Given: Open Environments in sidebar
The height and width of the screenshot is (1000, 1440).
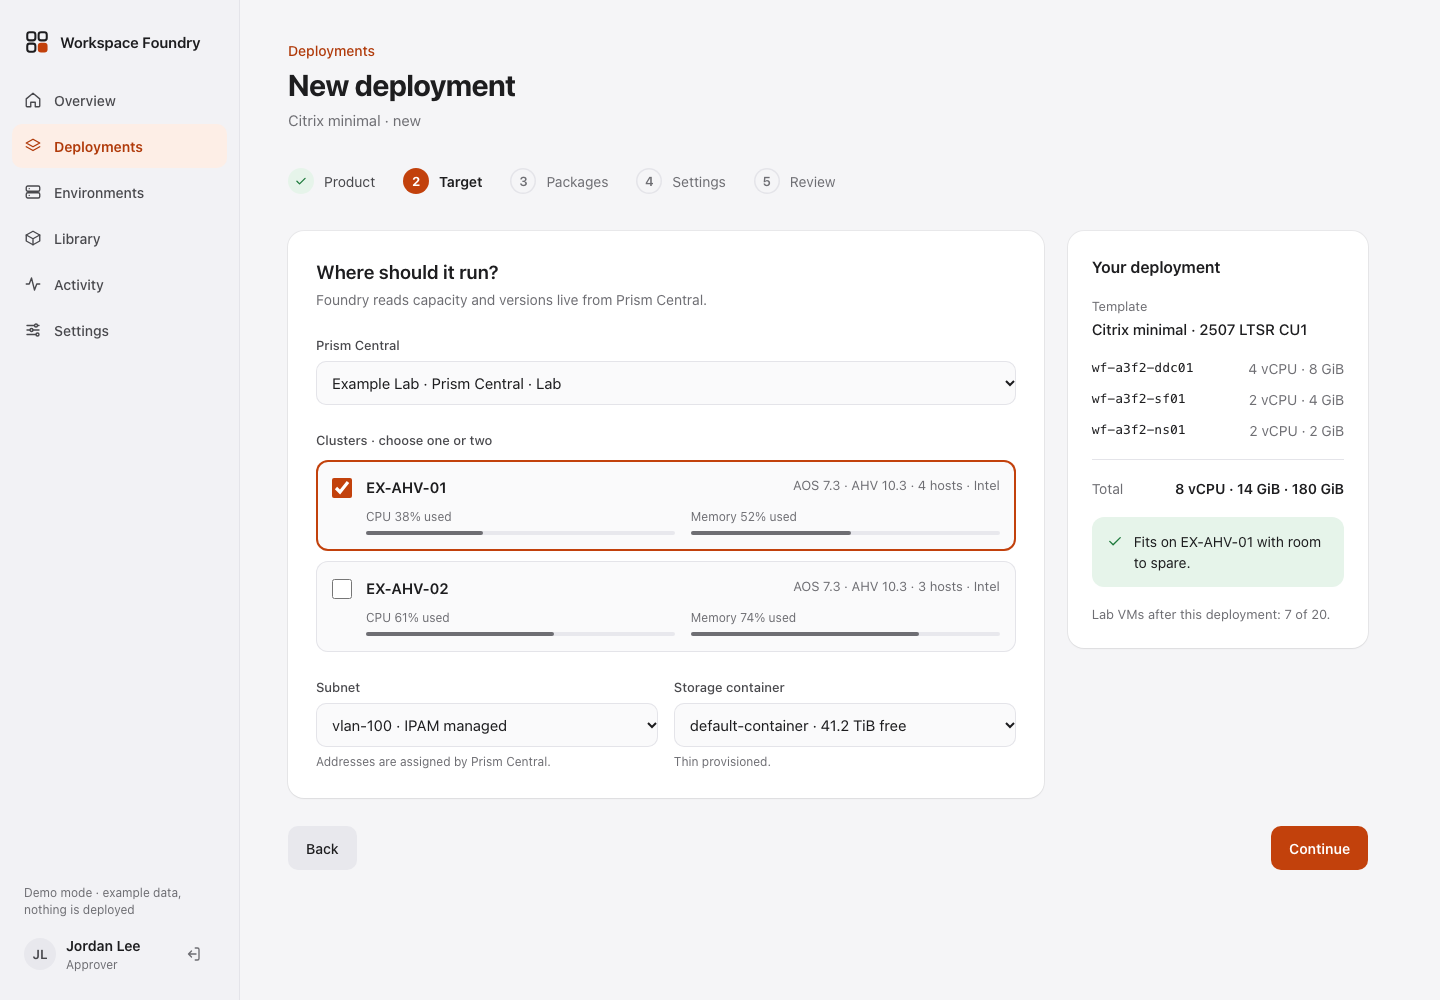Looking at the screenshot, I should click(x=120, y=192).
